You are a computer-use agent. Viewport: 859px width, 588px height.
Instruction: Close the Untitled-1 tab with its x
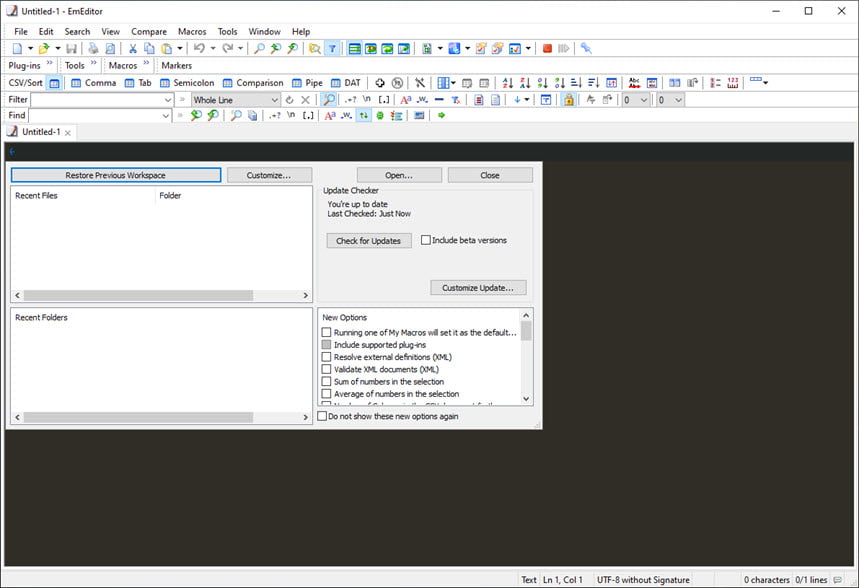(68, 133)
